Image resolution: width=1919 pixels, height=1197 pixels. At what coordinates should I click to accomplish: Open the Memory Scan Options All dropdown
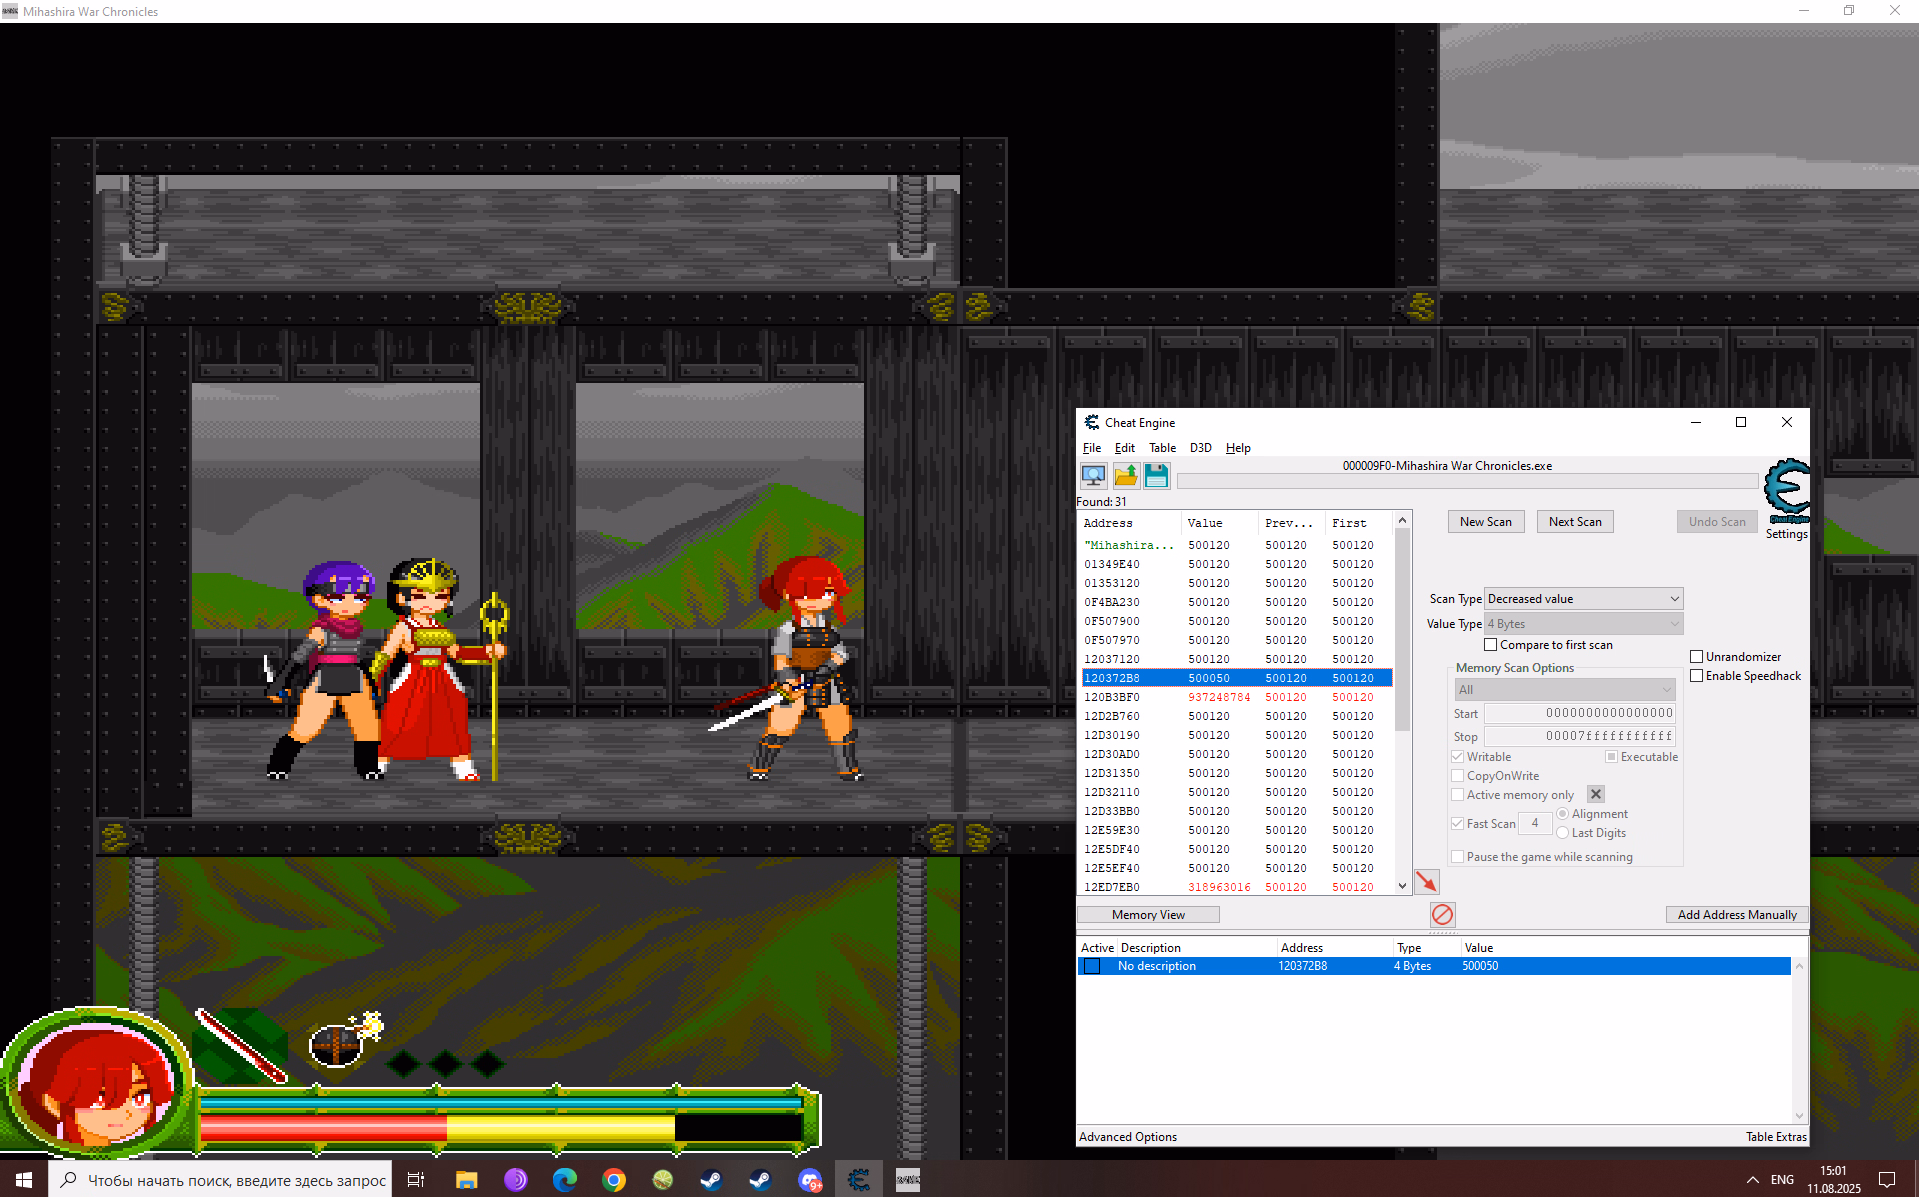coord(1564,690)
